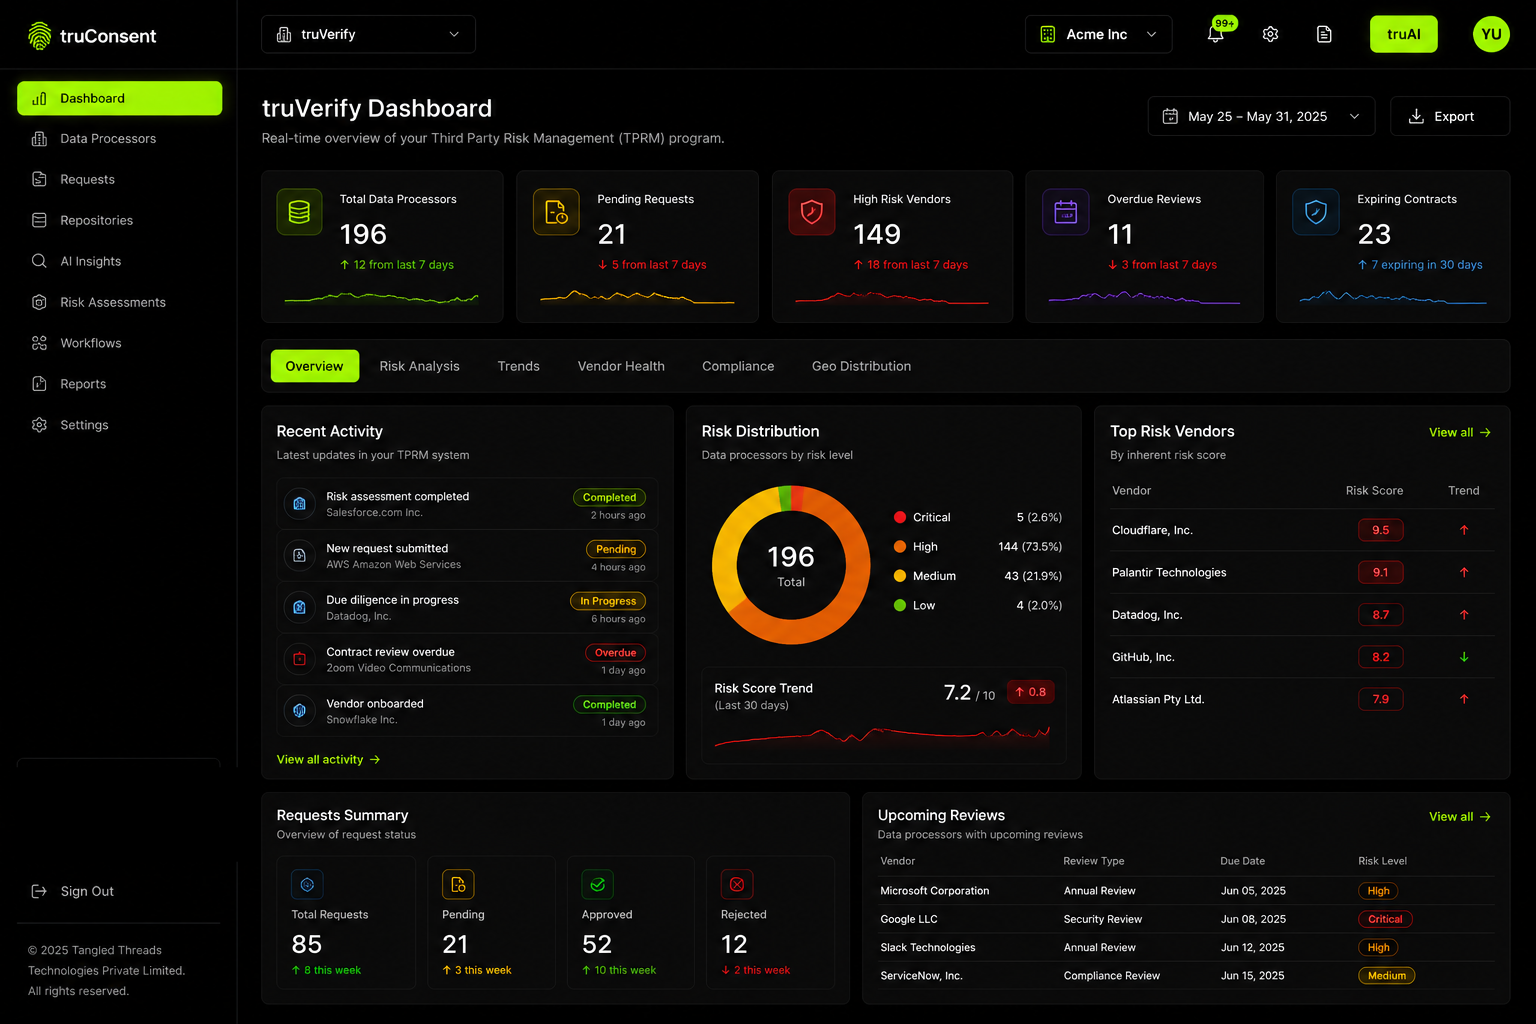Click the AWS new request activity icon
The height and width of the screenshot is (1024, 1536).
tap(299, 555)
